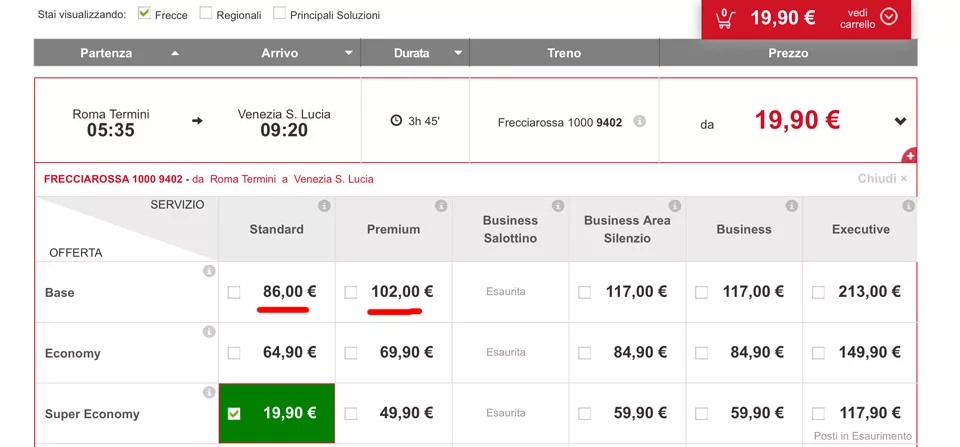The image size is (960, 447).
Task: Select Base Standard 86,00 € checkbox
Action: [x=234, y=293]
